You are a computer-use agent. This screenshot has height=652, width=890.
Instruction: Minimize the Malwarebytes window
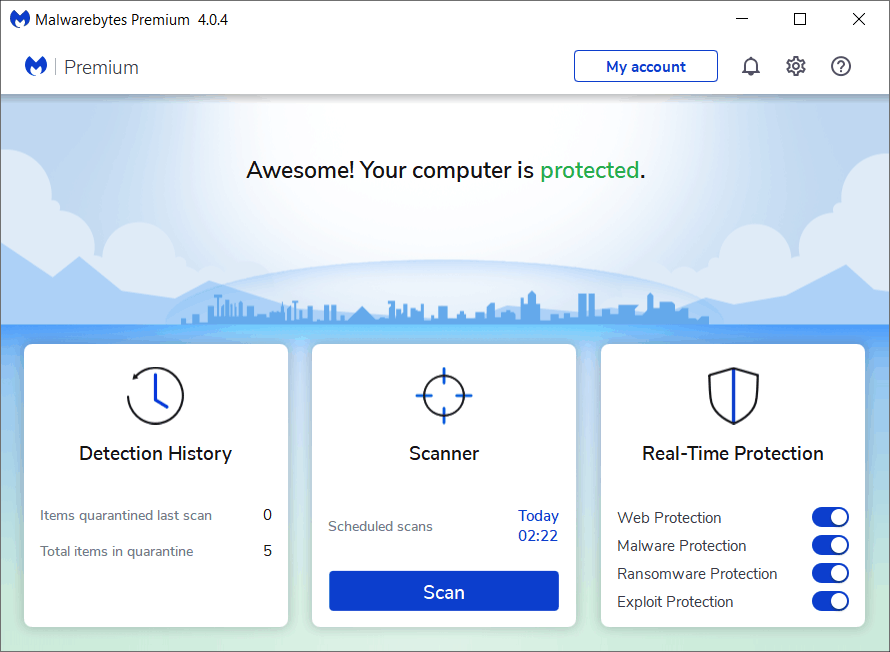[x=742, y=19]
